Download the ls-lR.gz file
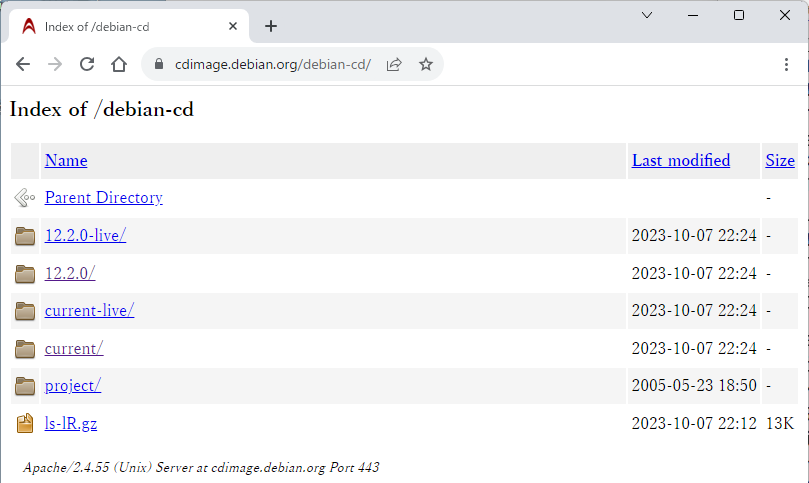The image size is (809, 483). [71, 424]
